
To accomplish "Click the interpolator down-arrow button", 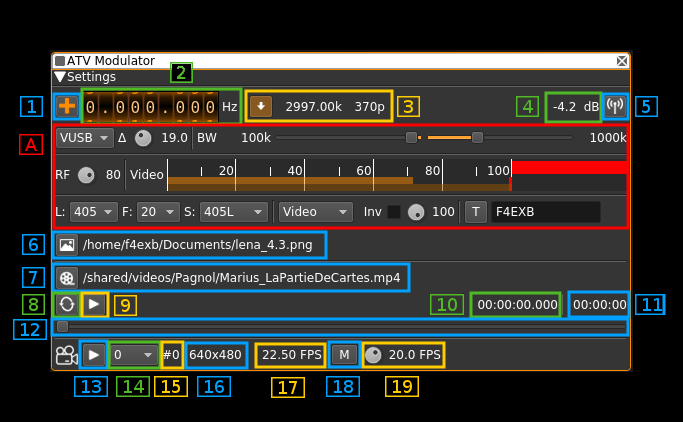I will click(x=261, y=106).
